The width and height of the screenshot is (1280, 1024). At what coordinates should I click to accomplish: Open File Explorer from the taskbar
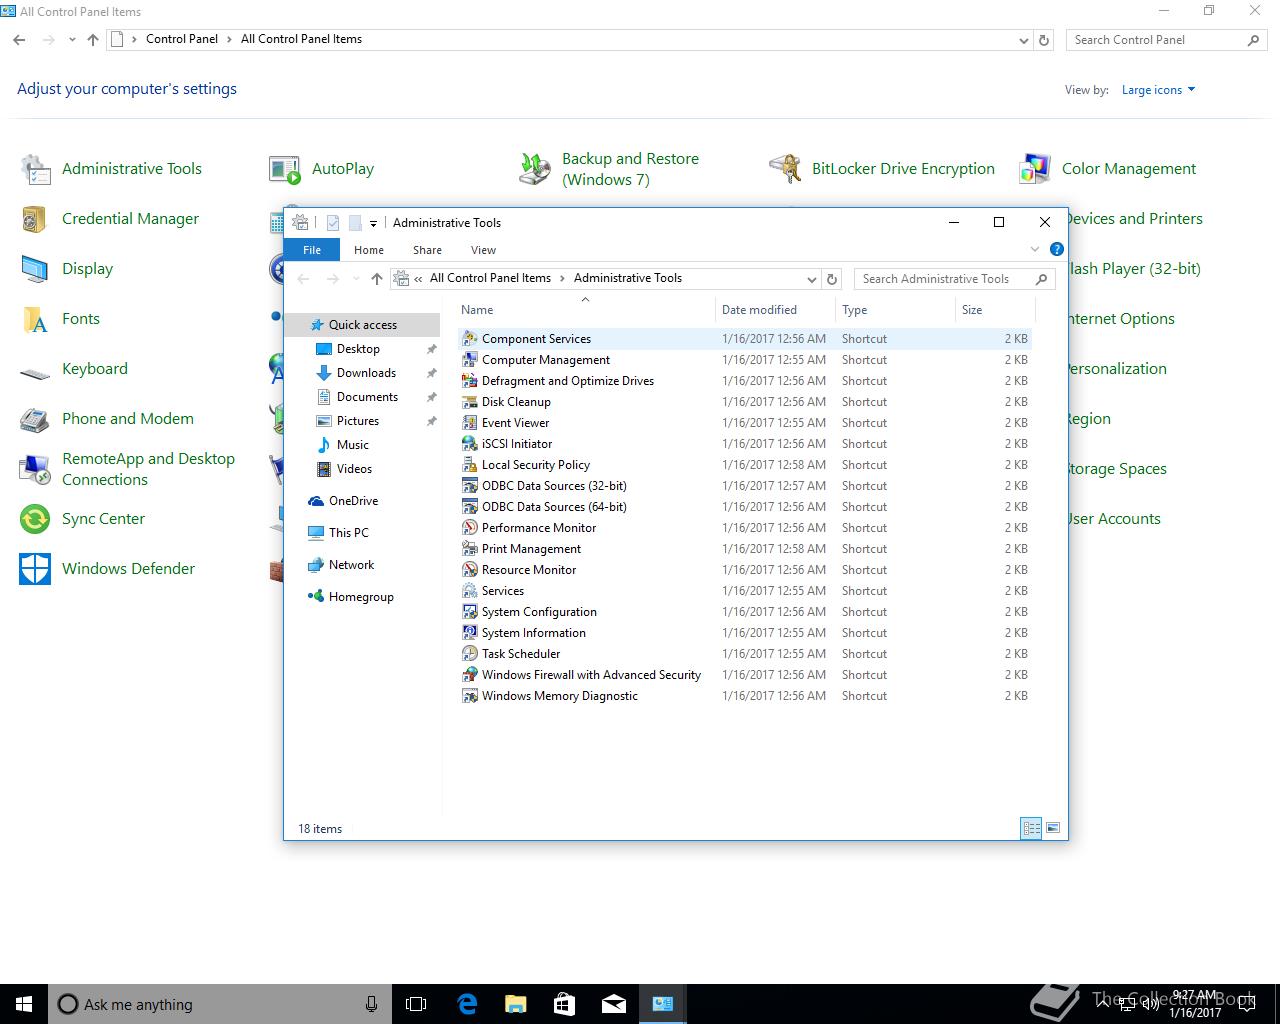coord(516,1004)
